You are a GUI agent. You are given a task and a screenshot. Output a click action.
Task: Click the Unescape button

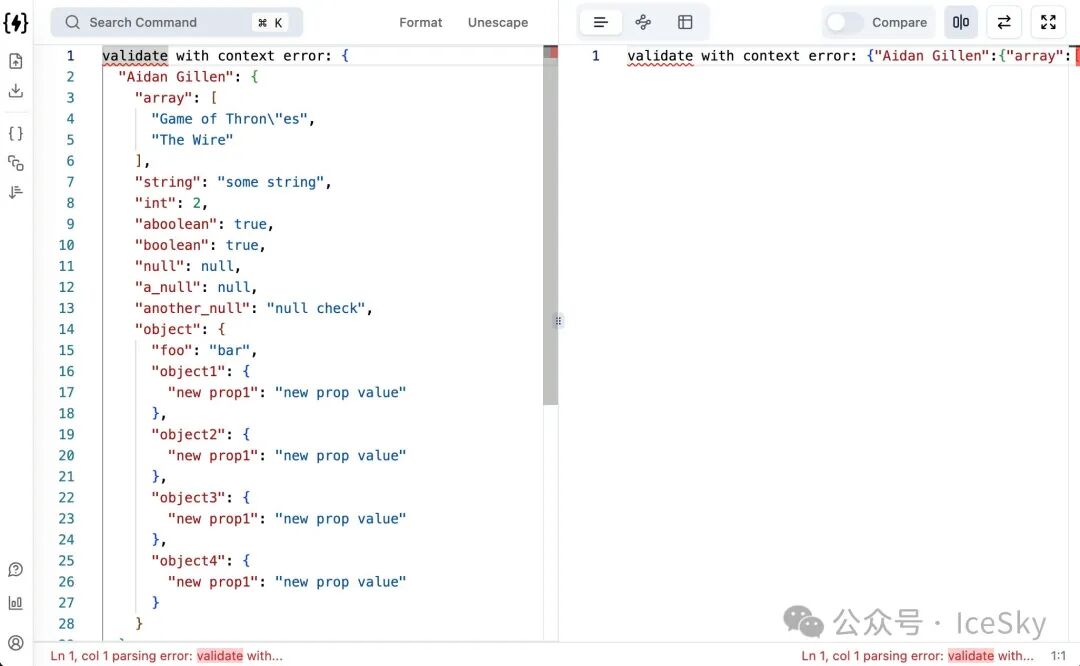(x=498, y=22)
